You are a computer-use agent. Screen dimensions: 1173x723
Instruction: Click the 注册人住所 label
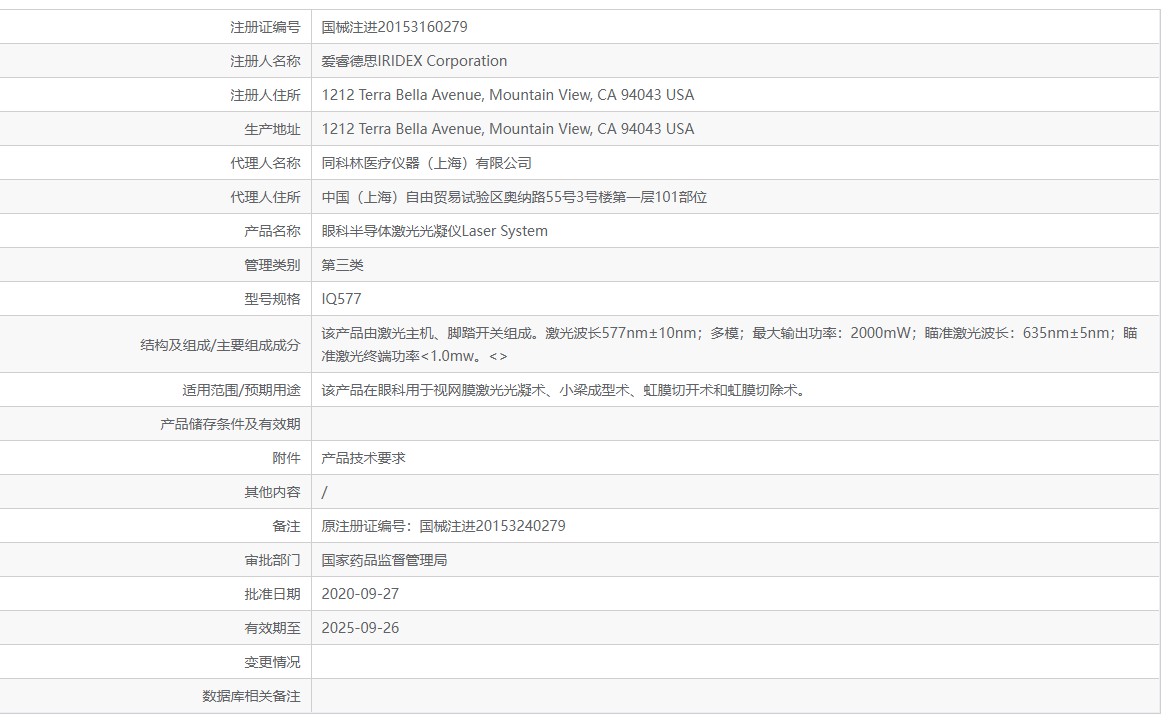(265, 95)
